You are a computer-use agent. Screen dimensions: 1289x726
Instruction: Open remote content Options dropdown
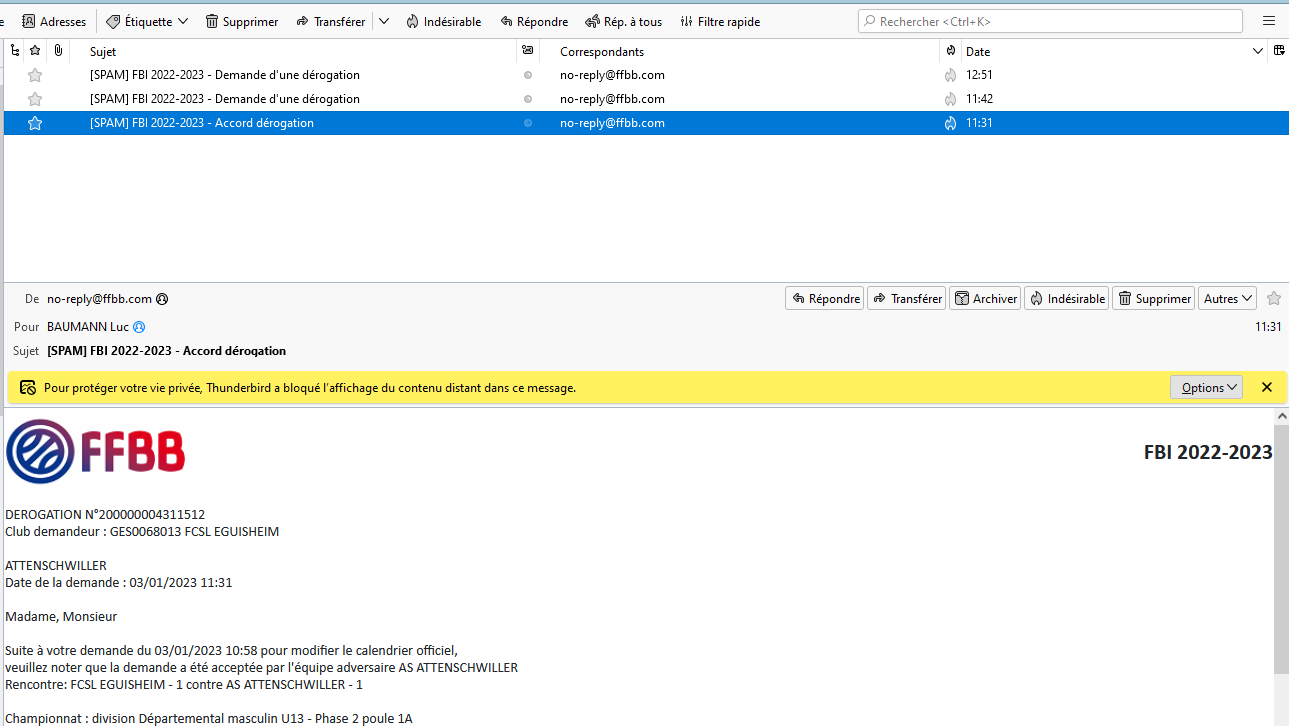click(x=1206, y=387)
